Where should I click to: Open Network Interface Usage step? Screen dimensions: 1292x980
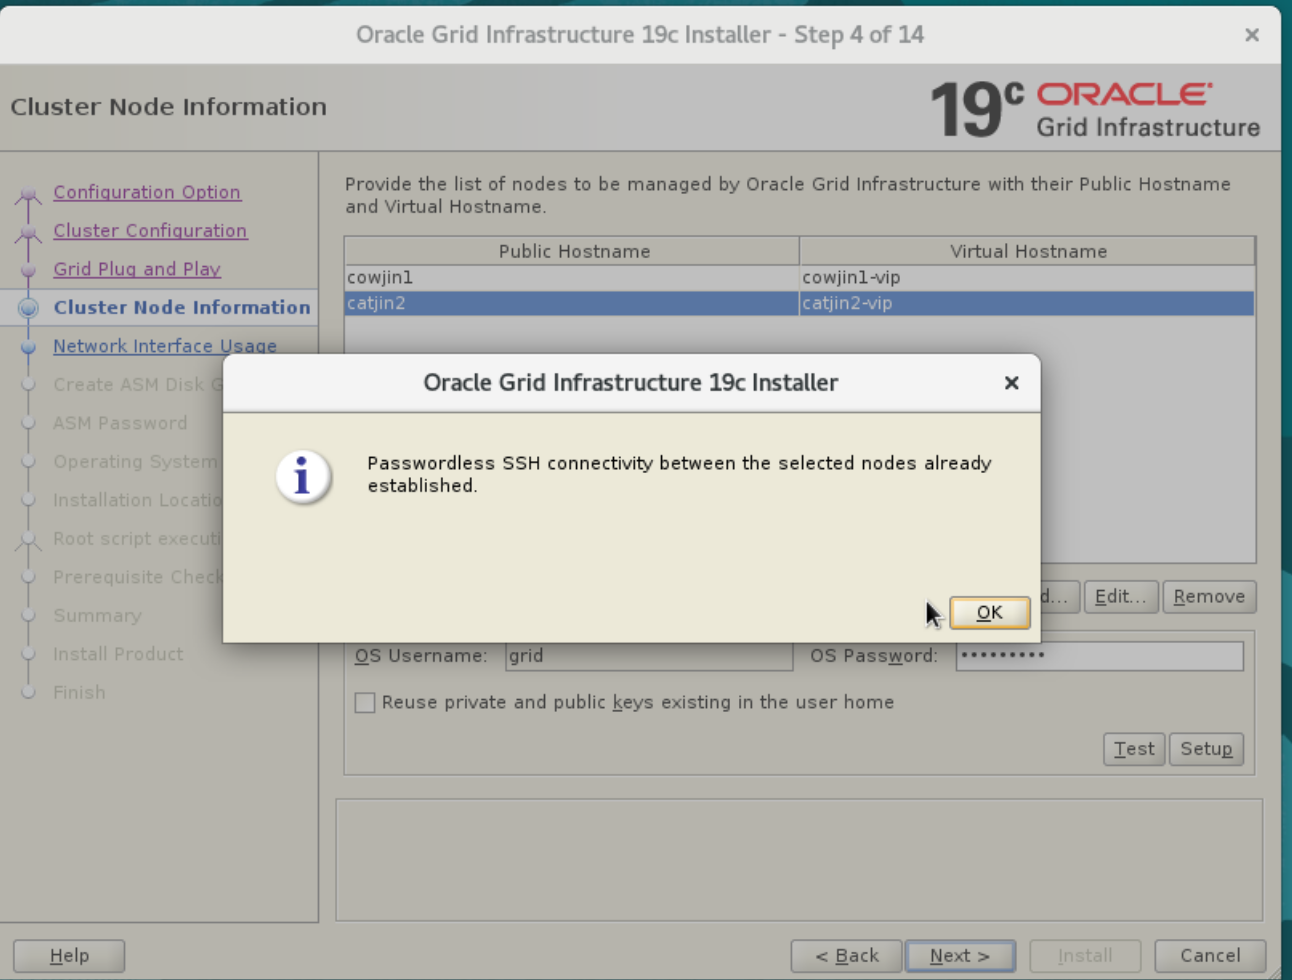coord(165,346)
